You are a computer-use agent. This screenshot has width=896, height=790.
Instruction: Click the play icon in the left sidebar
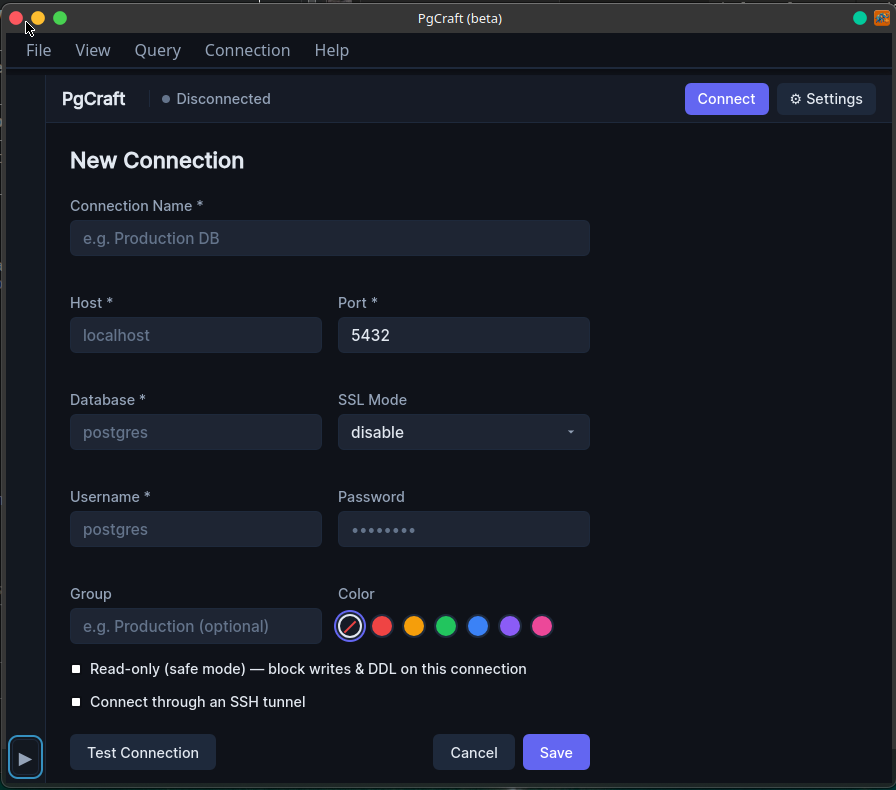[25, 758]
